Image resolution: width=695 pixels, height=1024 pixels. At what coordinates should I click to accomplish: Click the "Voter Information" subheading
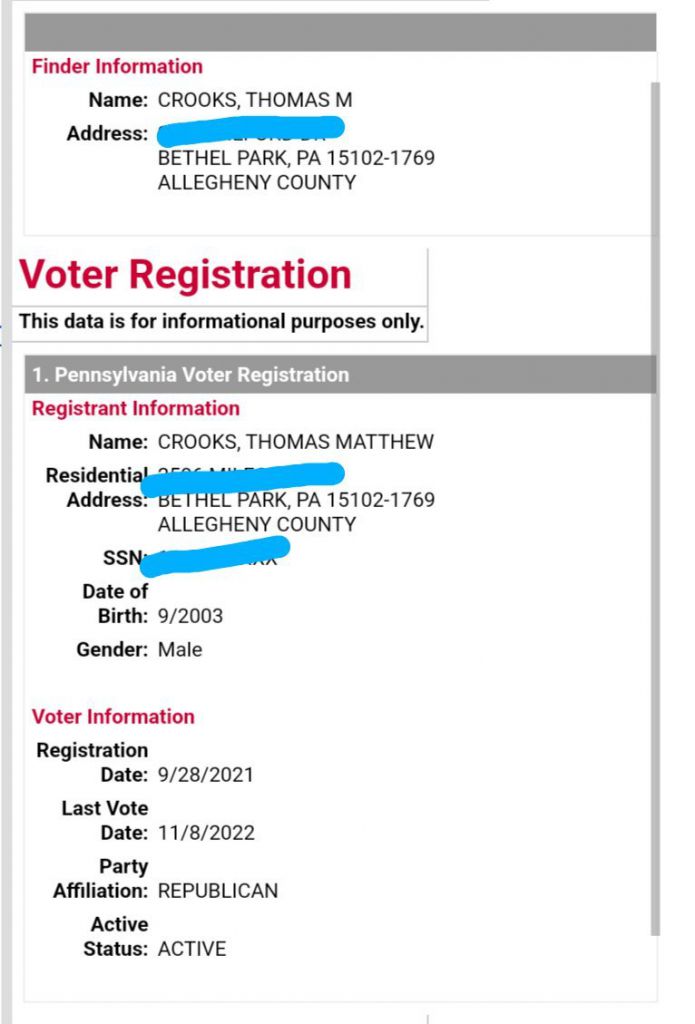click(x=113, y=717)
